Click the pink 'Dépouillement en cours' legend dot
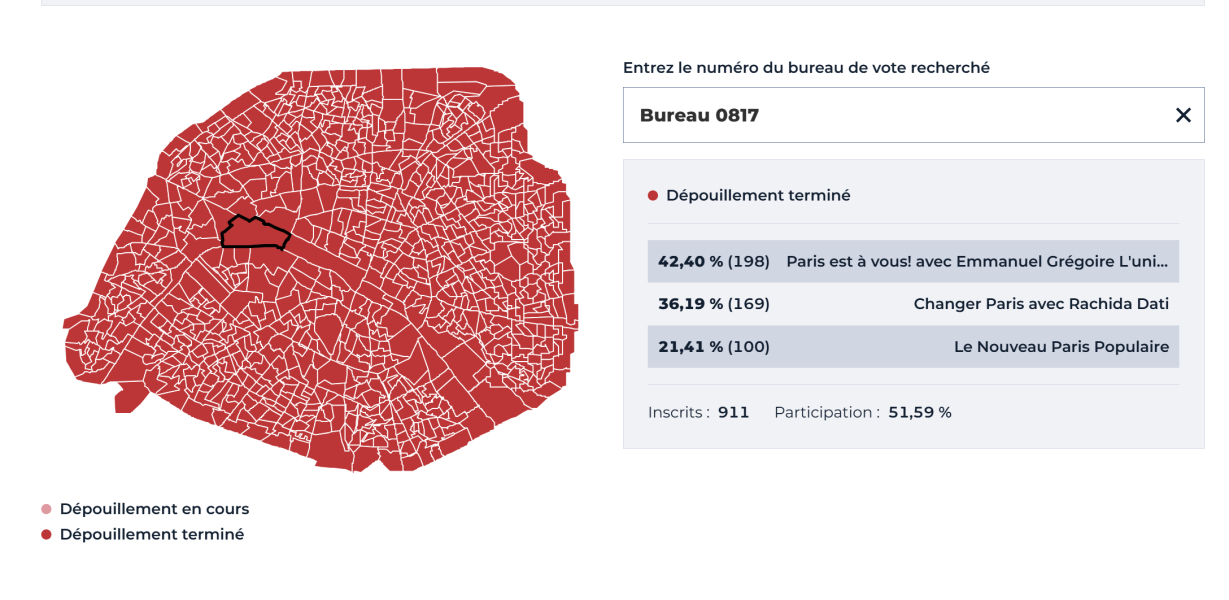This screenshot has width=1229, height=600. (46, 509)
